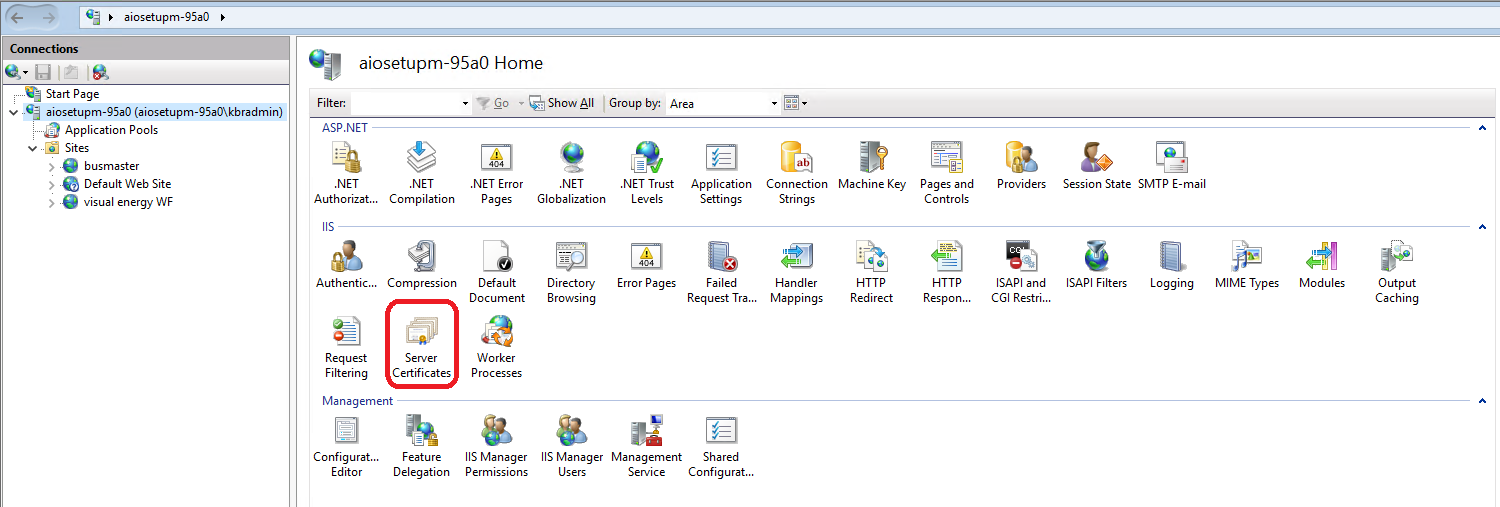Collapse the Management group section
The height and width of the screenshot is (507, 1500).
pos(1481,401)
